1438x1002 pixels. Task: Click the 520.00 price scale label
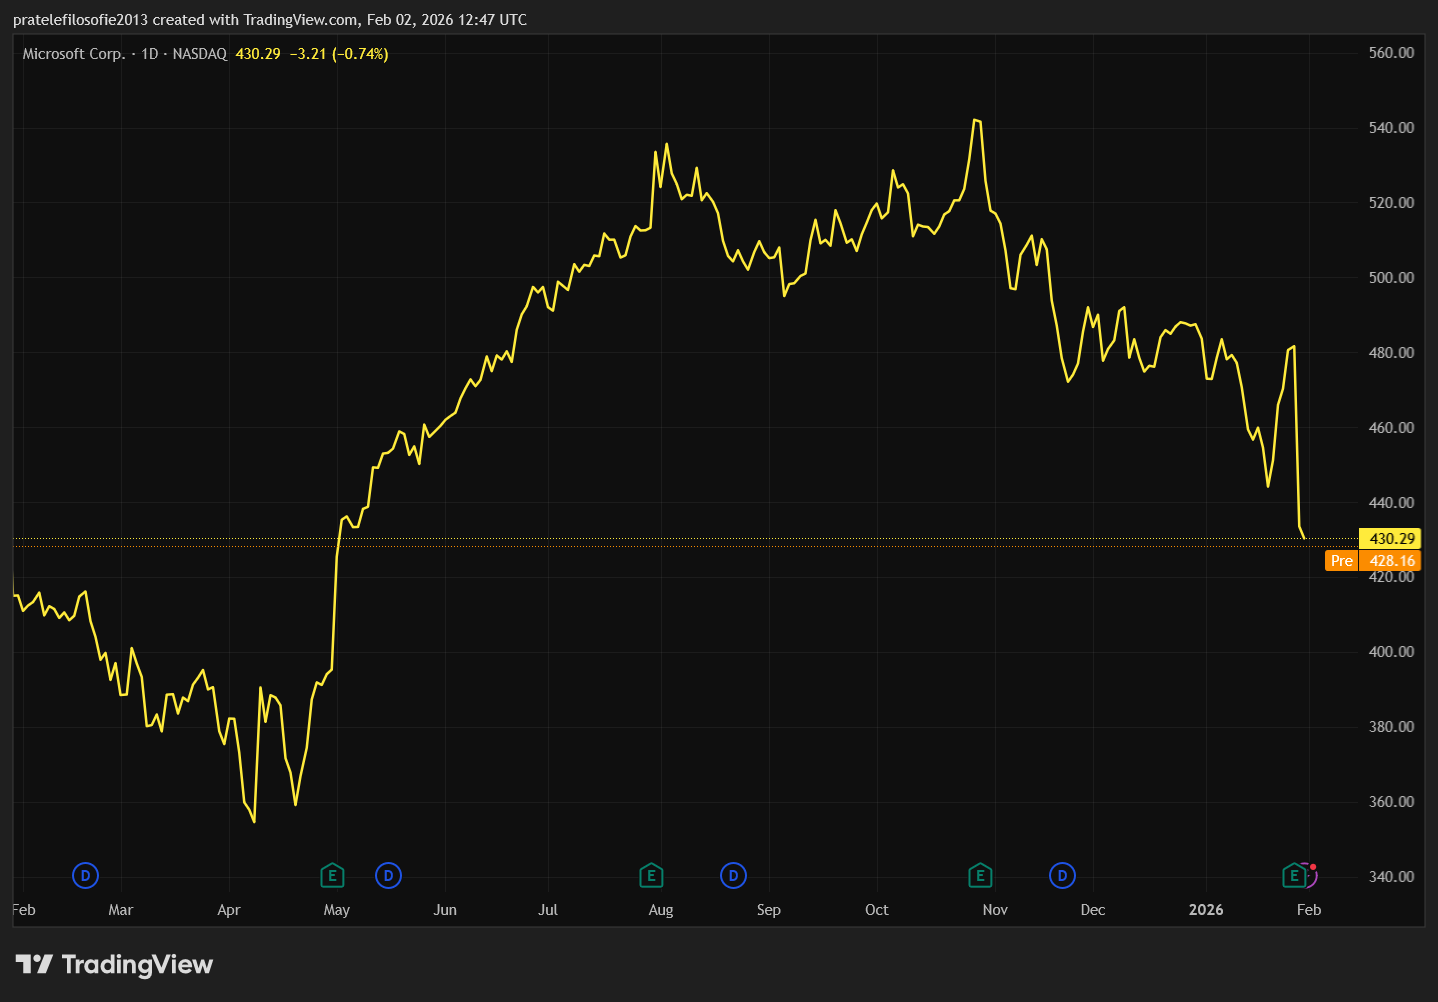pos(1391,203)
